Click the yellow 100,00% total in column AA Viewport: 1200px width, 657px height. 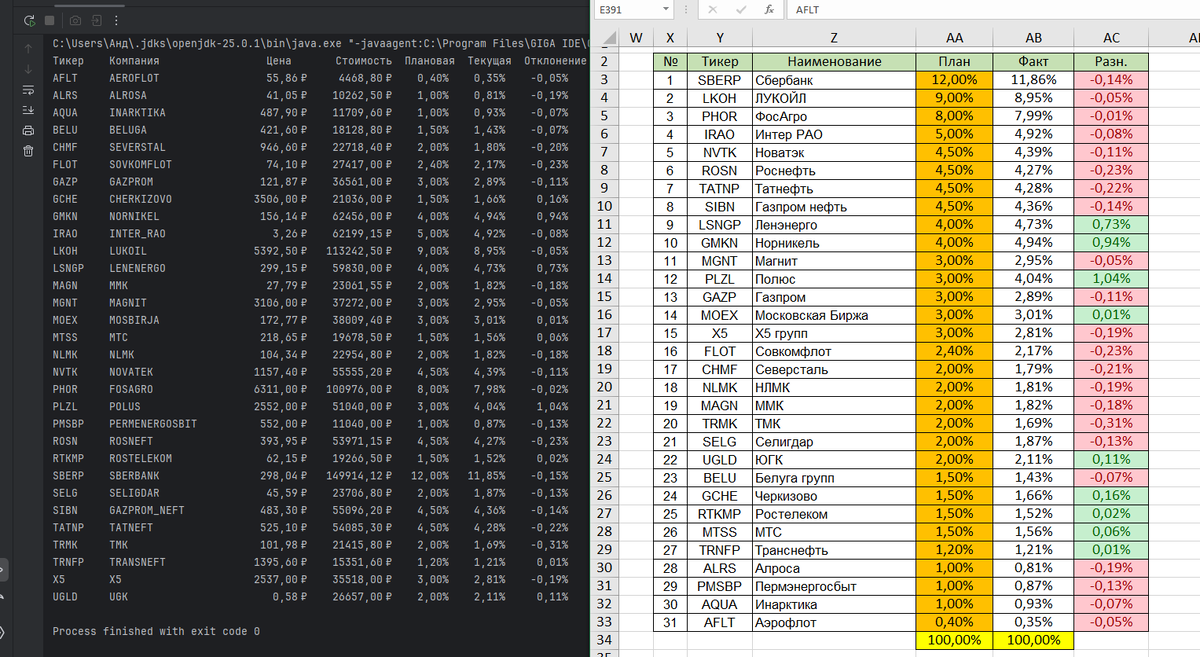point(955,640)
